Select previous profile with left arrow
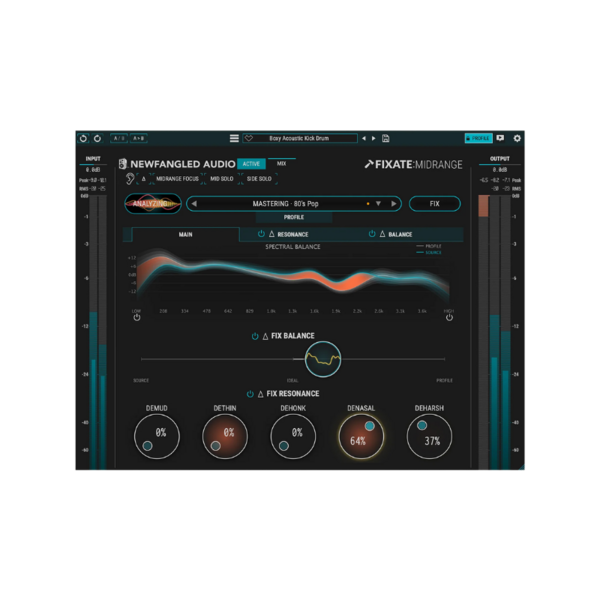Image resolution: width=600 pixels, height=600 pixels. [194, 204]
